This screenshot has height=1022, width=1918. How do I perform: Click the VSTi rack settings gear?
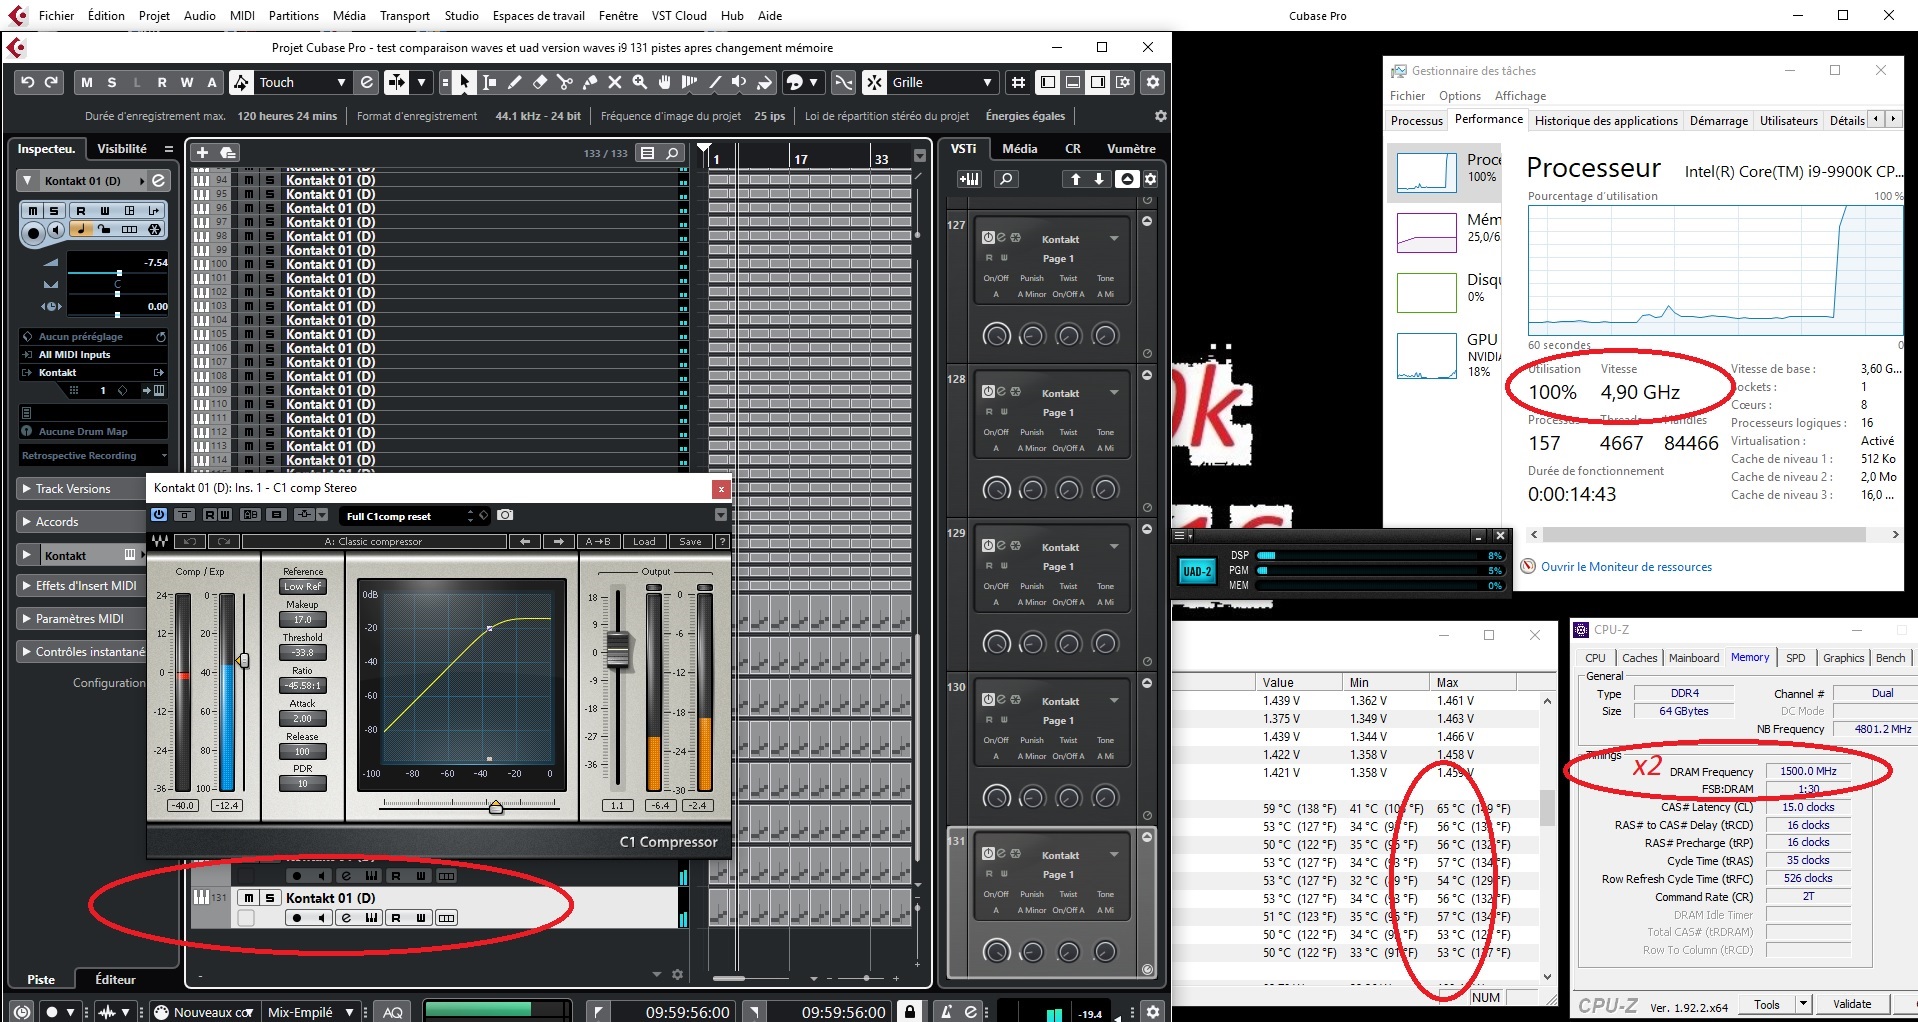click(1151, 179)
